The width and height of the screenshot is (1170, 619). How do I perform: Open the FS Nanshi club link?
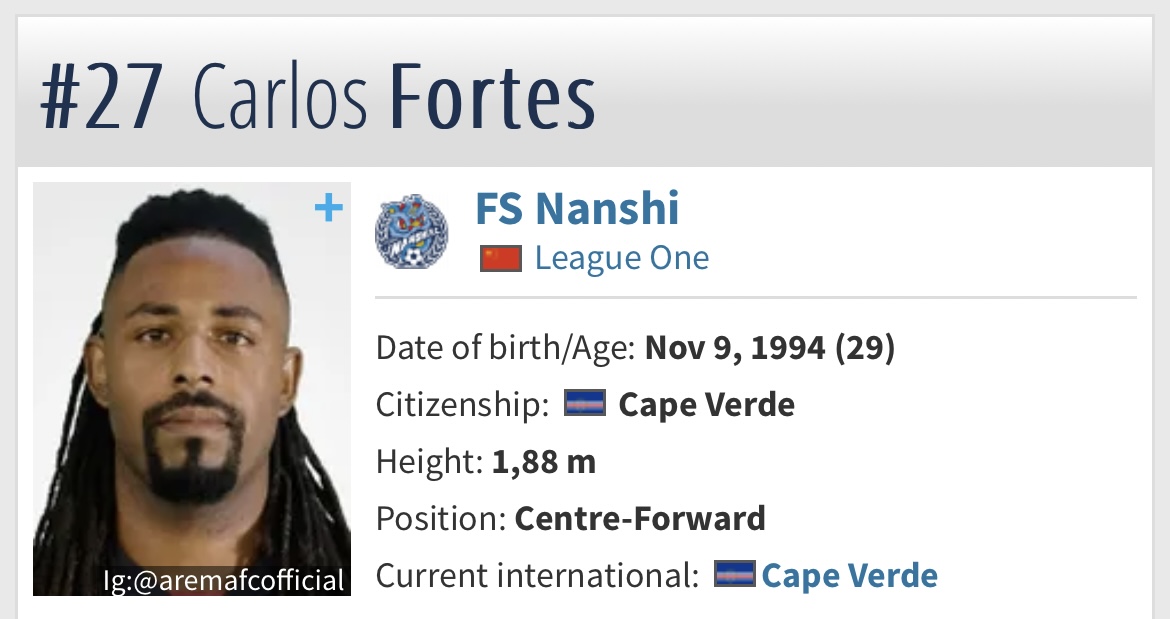point(577,209)
